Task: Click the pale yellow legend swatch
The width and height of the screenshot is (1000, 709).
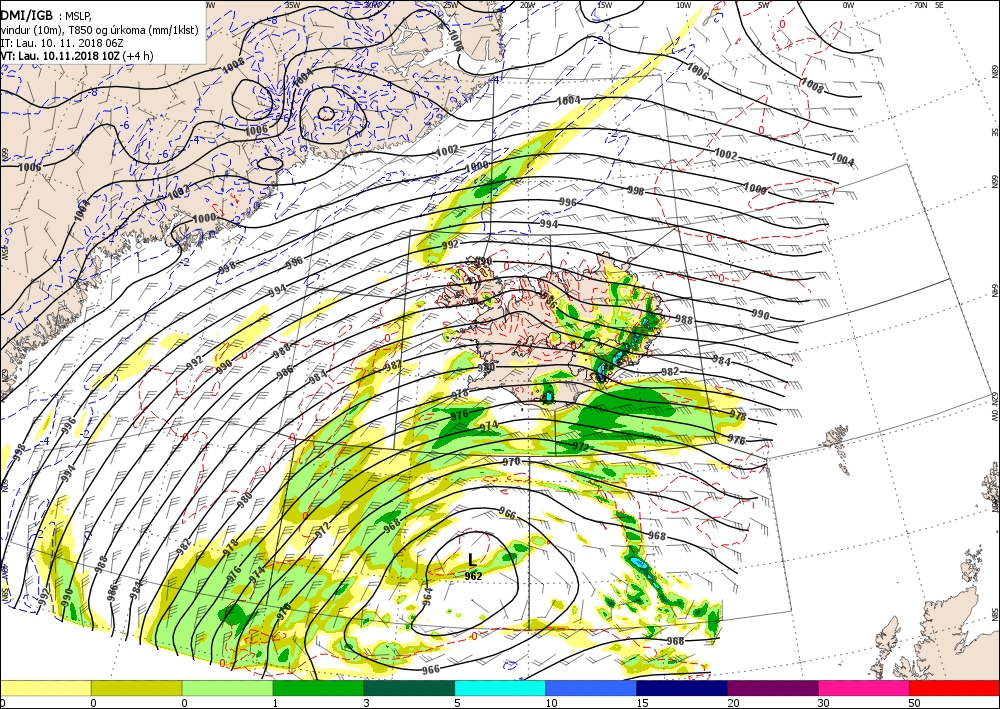Action: pyautogui.click(x=45, y=688)
